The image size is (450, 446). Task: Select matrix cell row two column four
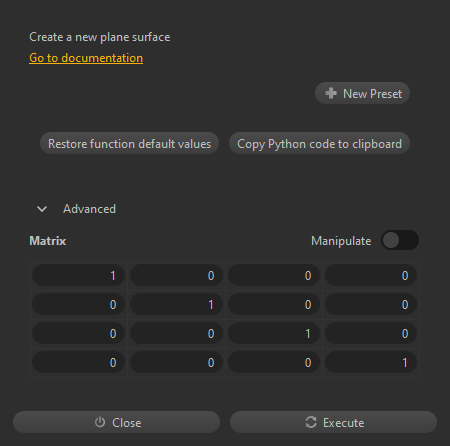click(371, 304)
